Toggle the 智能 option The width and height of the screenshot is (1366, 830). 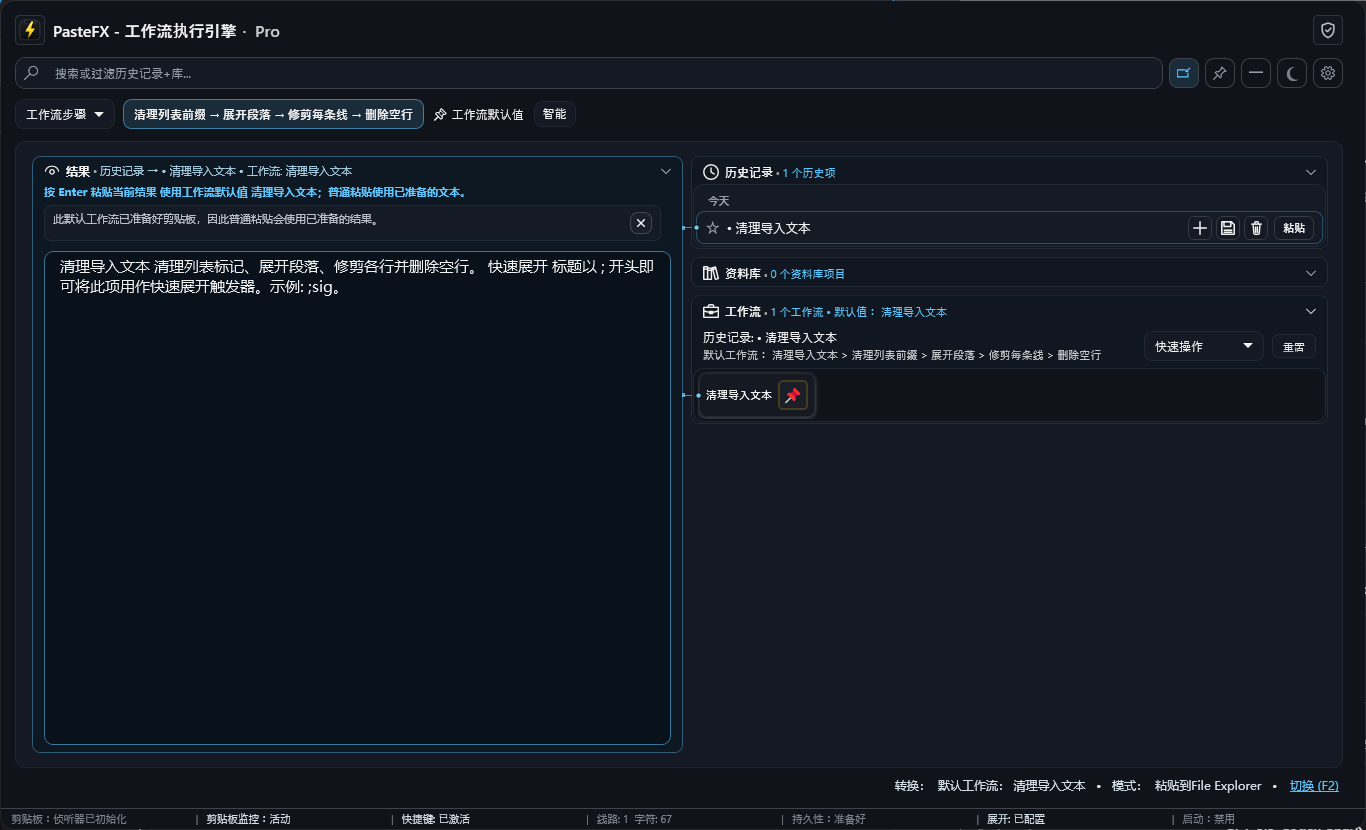click(555, 114)
